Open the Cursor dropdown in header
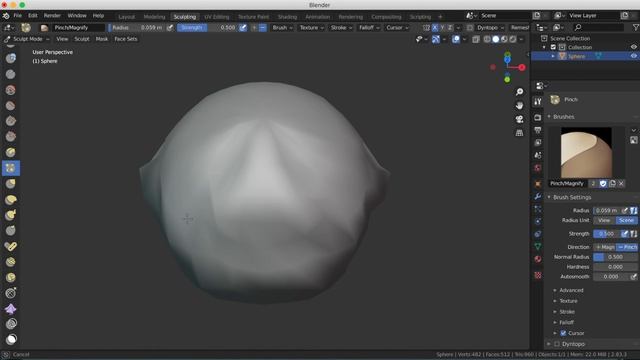640x360 pixels. [x=397, y=28]
